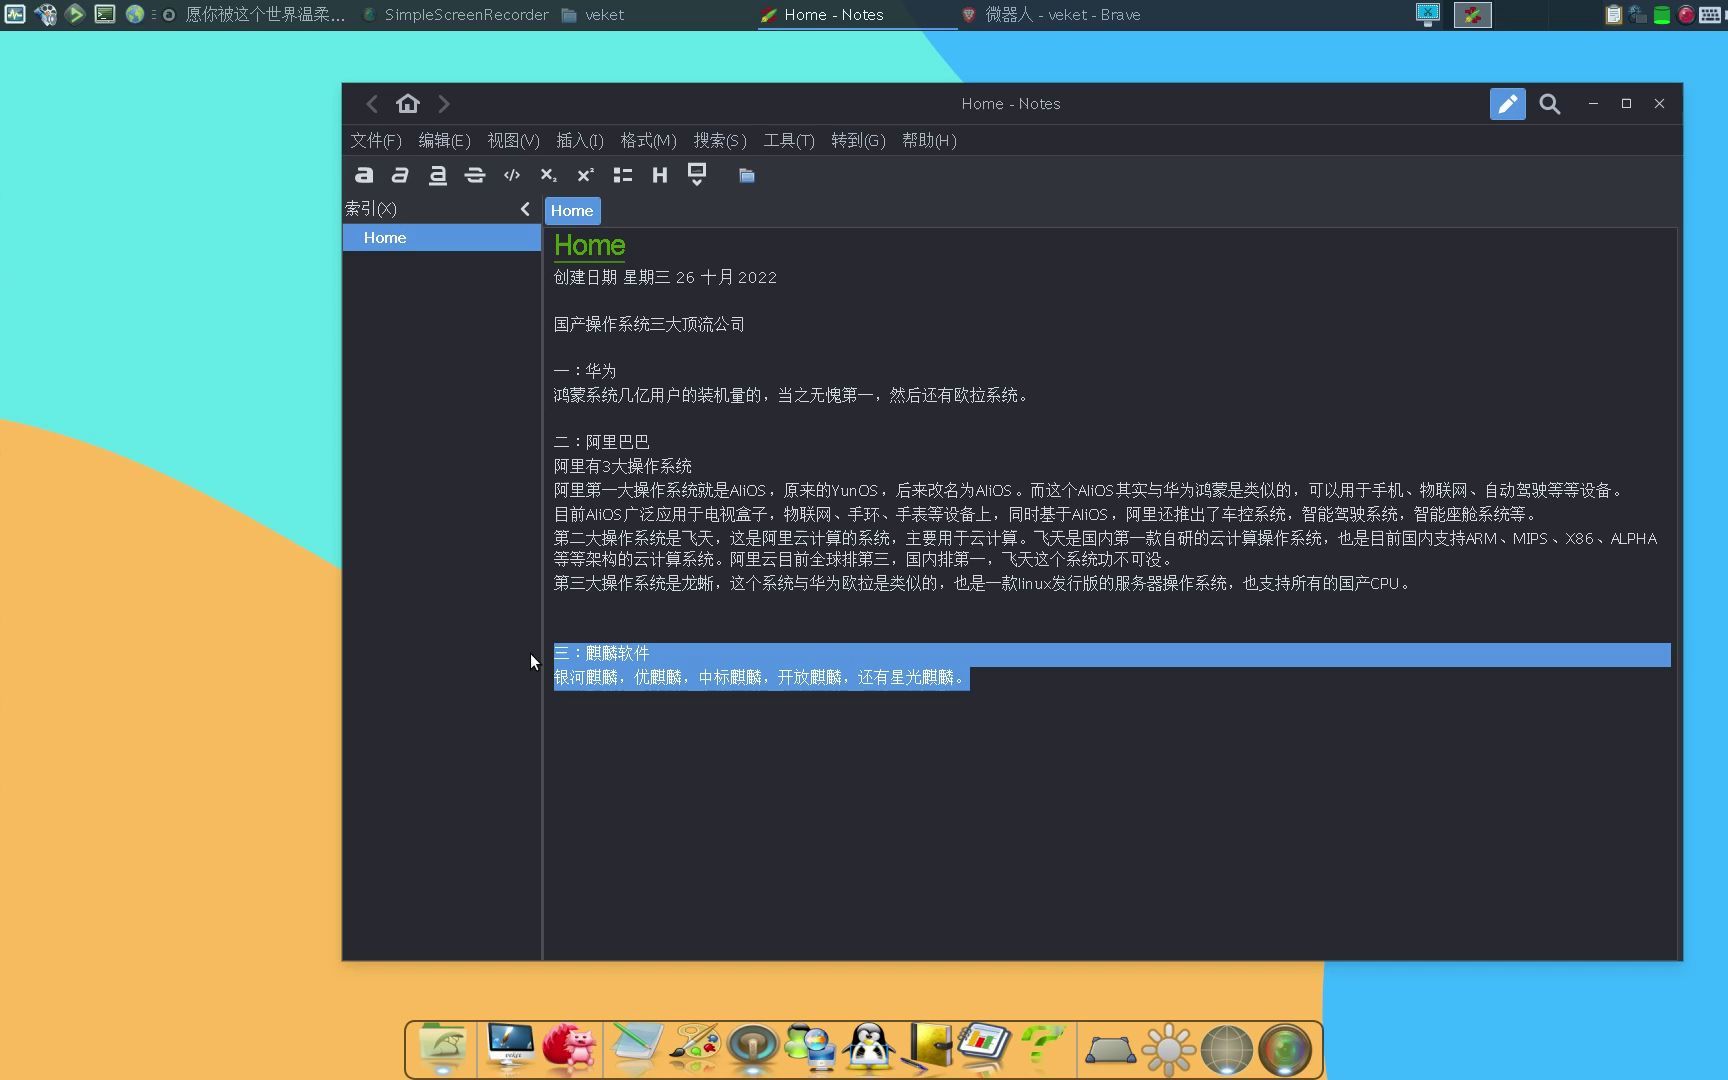
Task: Toggle strong (bold) text formatting
Action: tap(364, 175)
